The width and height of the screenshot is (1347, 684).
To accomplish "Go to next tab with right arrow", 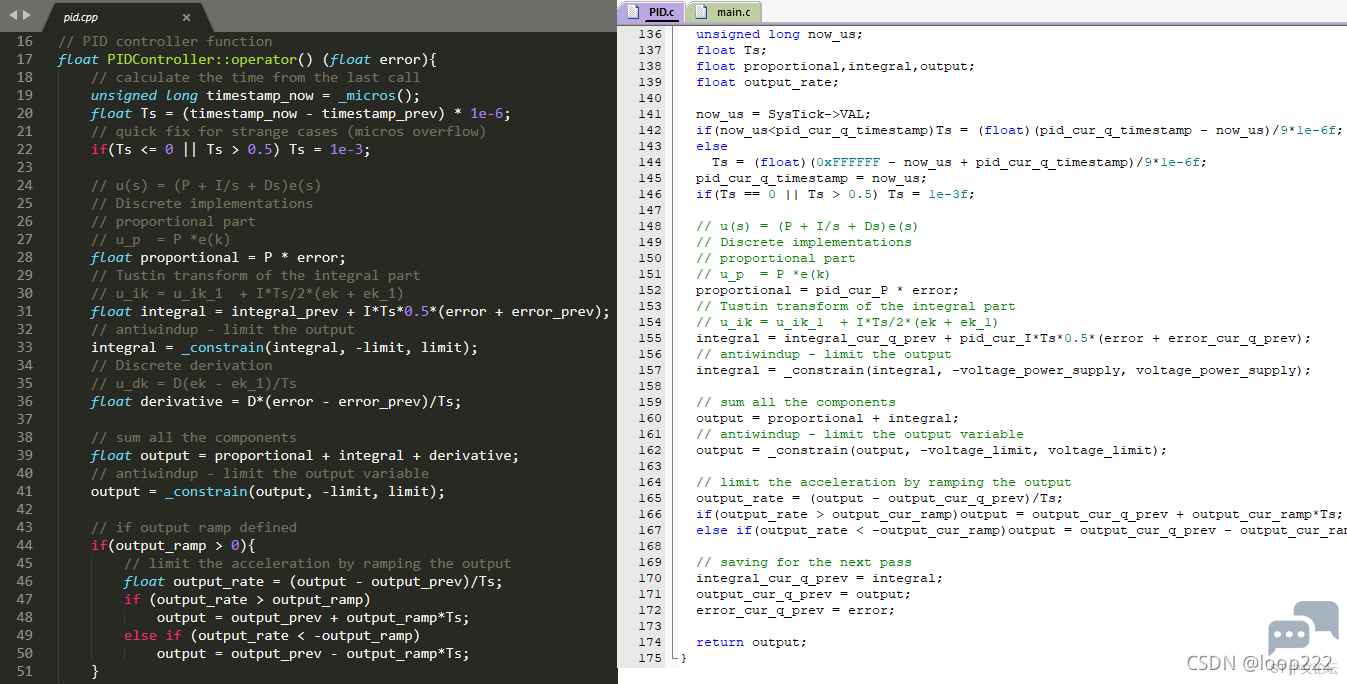I will (27, 16).
